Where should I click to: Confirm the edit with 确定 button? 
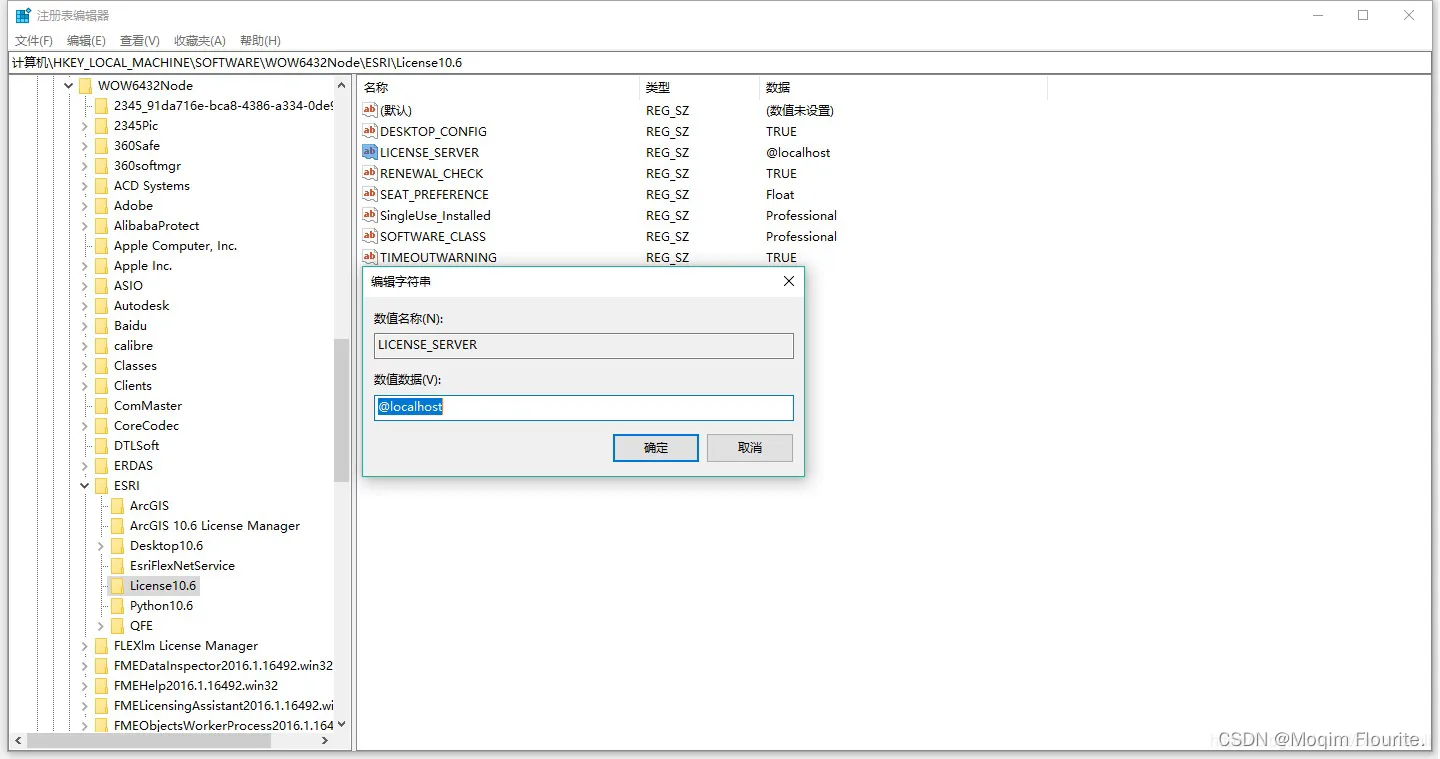pyautogui.click(x=656, y=448)
